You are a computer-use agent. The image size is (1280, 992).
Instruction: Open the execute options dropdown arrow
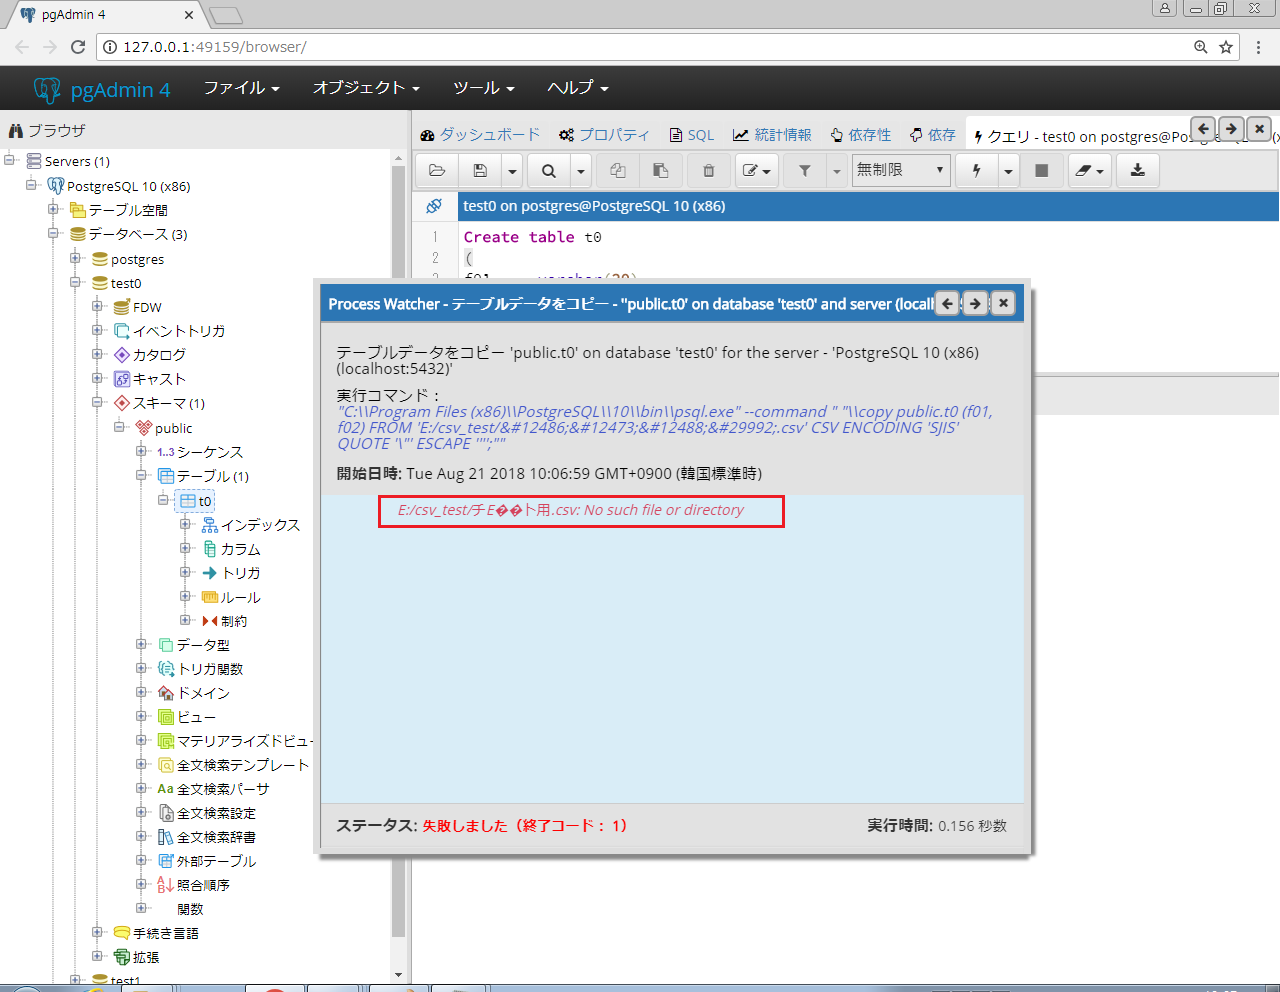point(1008,171)
